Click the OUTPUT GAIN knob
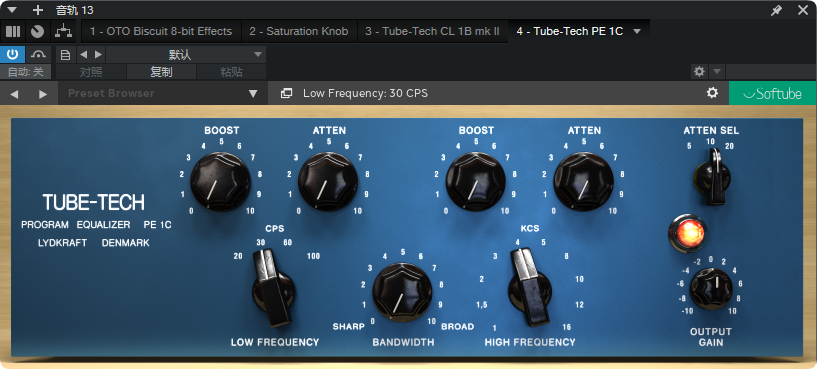This screenshot has height=369, width=817. click(x=711, y=289)
